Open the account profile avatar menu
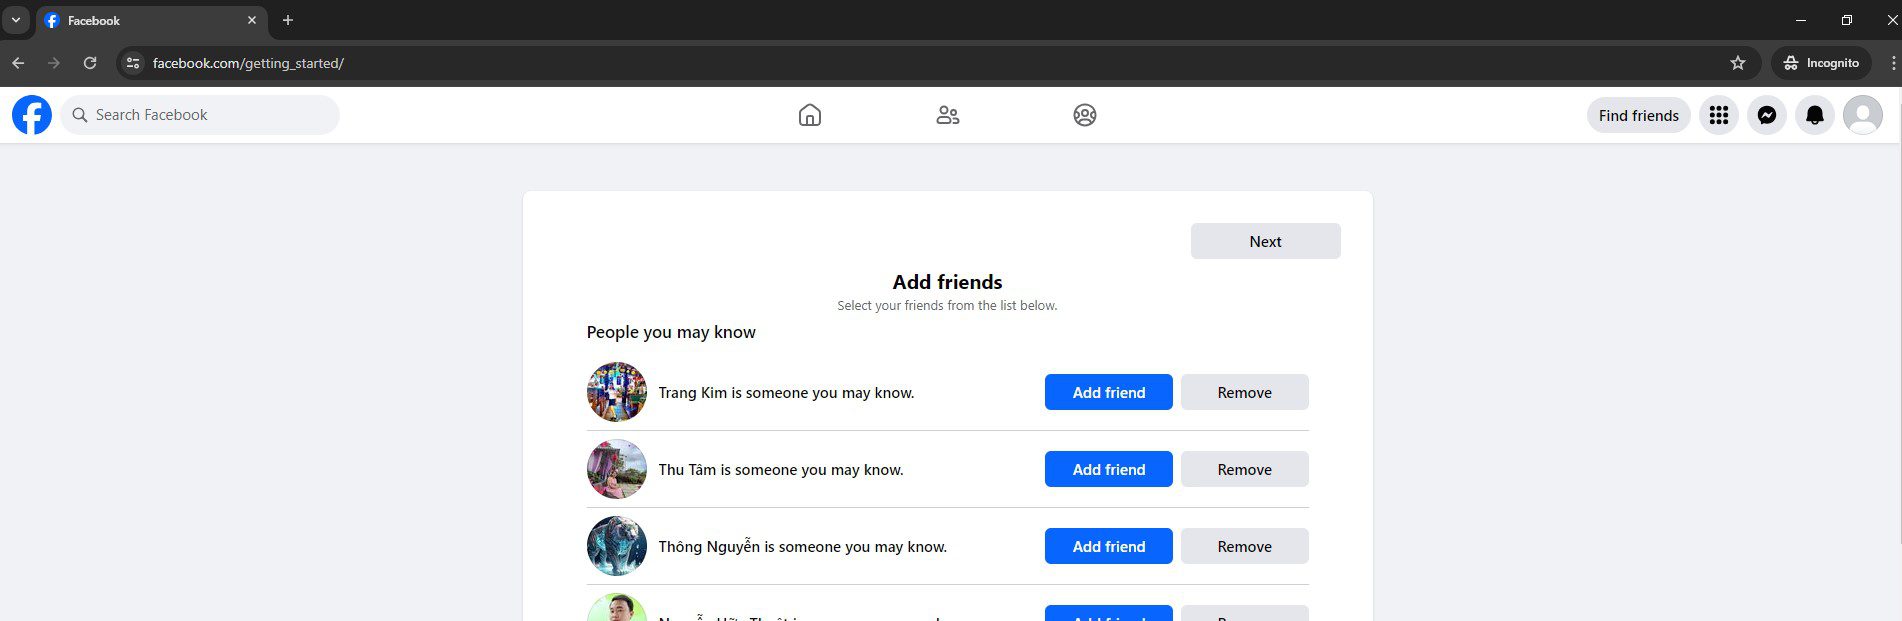The image size is (1902, 621). point(1863,115)
